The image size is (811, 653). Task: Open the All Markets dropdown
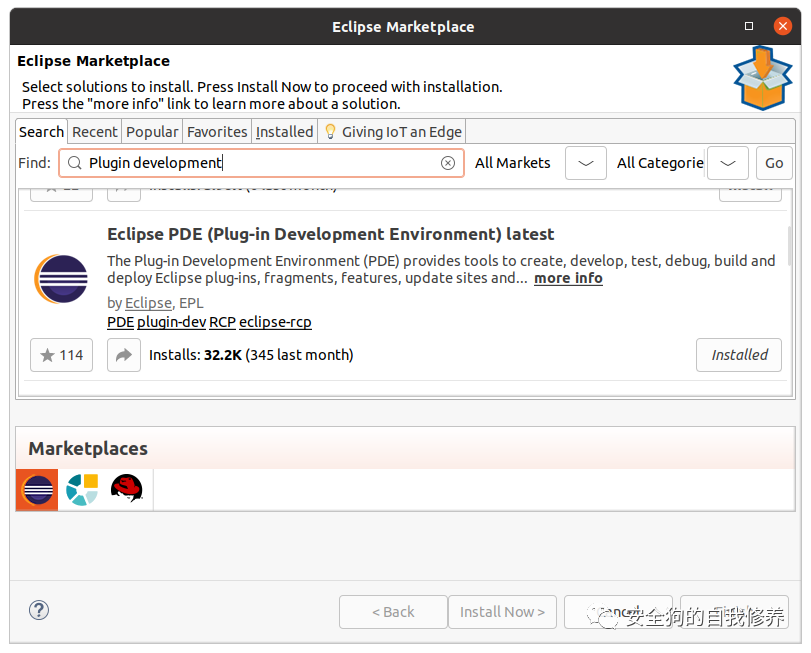coord(585,163)
